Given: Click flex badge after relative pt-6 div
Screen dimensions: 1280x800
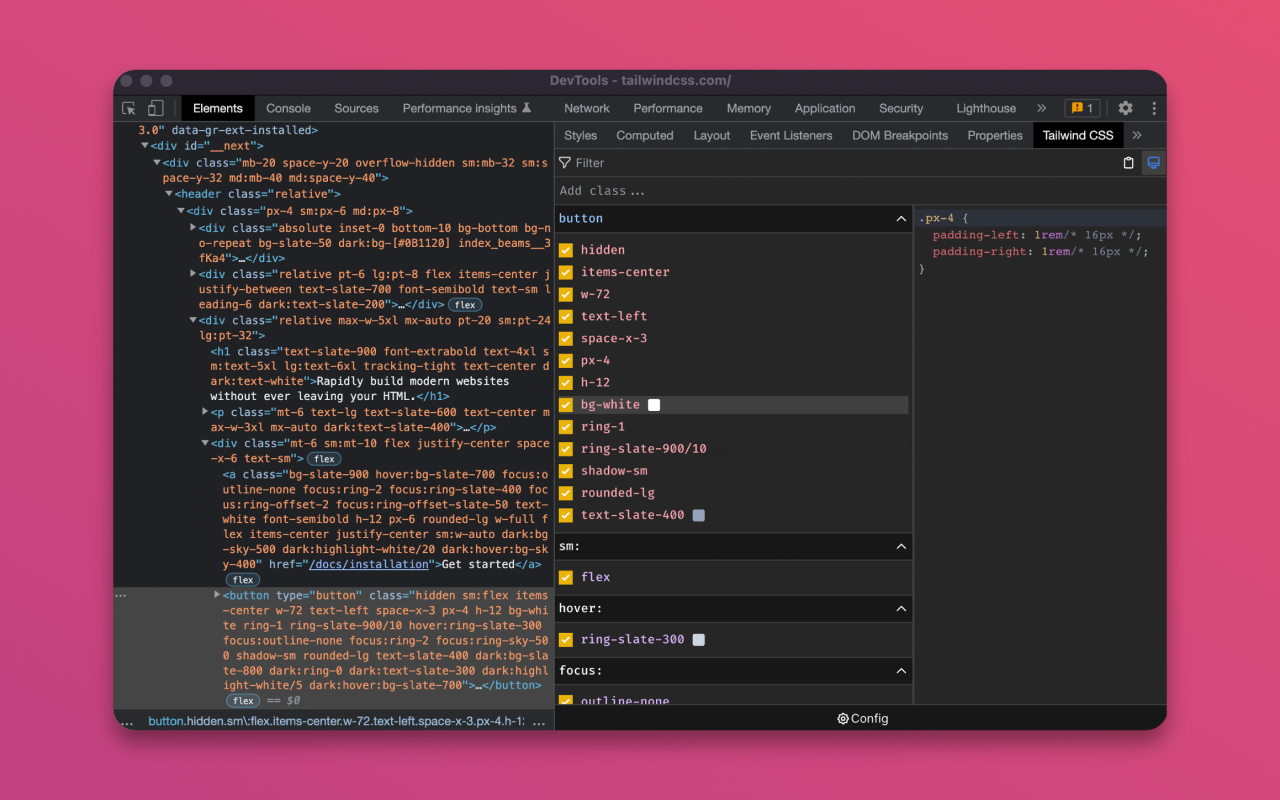Looking at the screenshot, I should pos(464,305).
